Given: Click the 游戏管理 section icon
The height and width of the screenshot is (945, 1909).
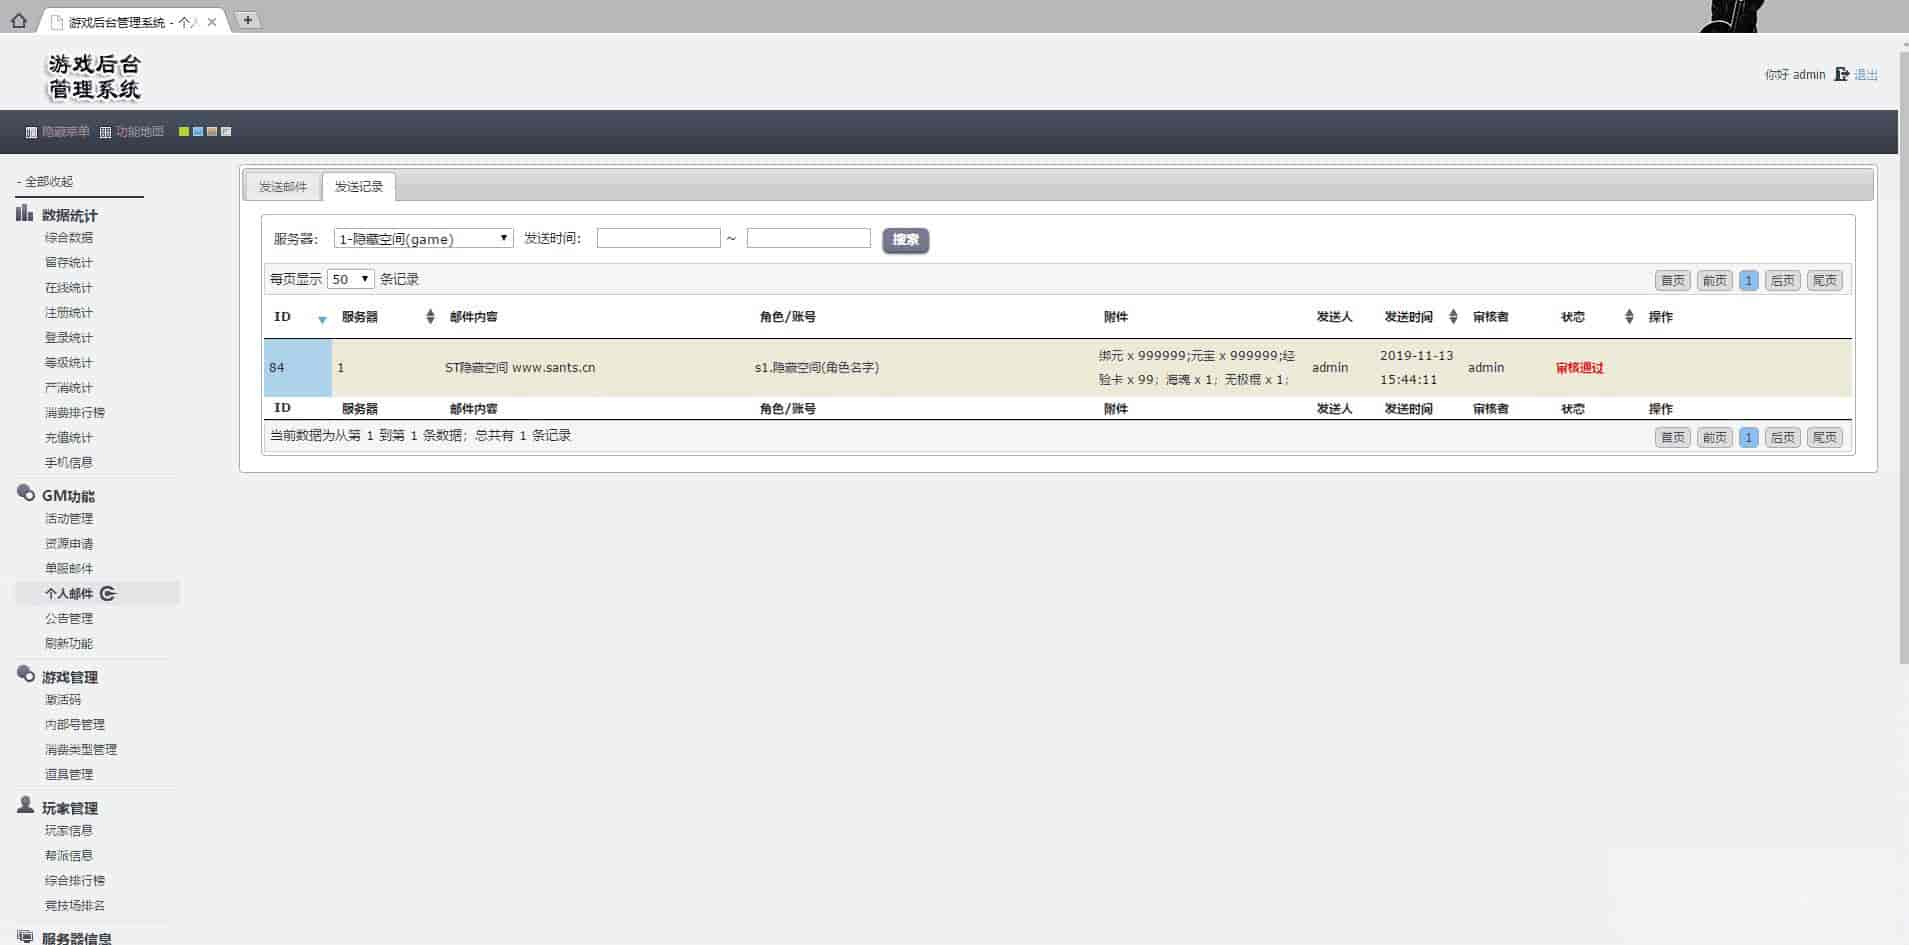Looking at the screenshot, I should point(26,675).
